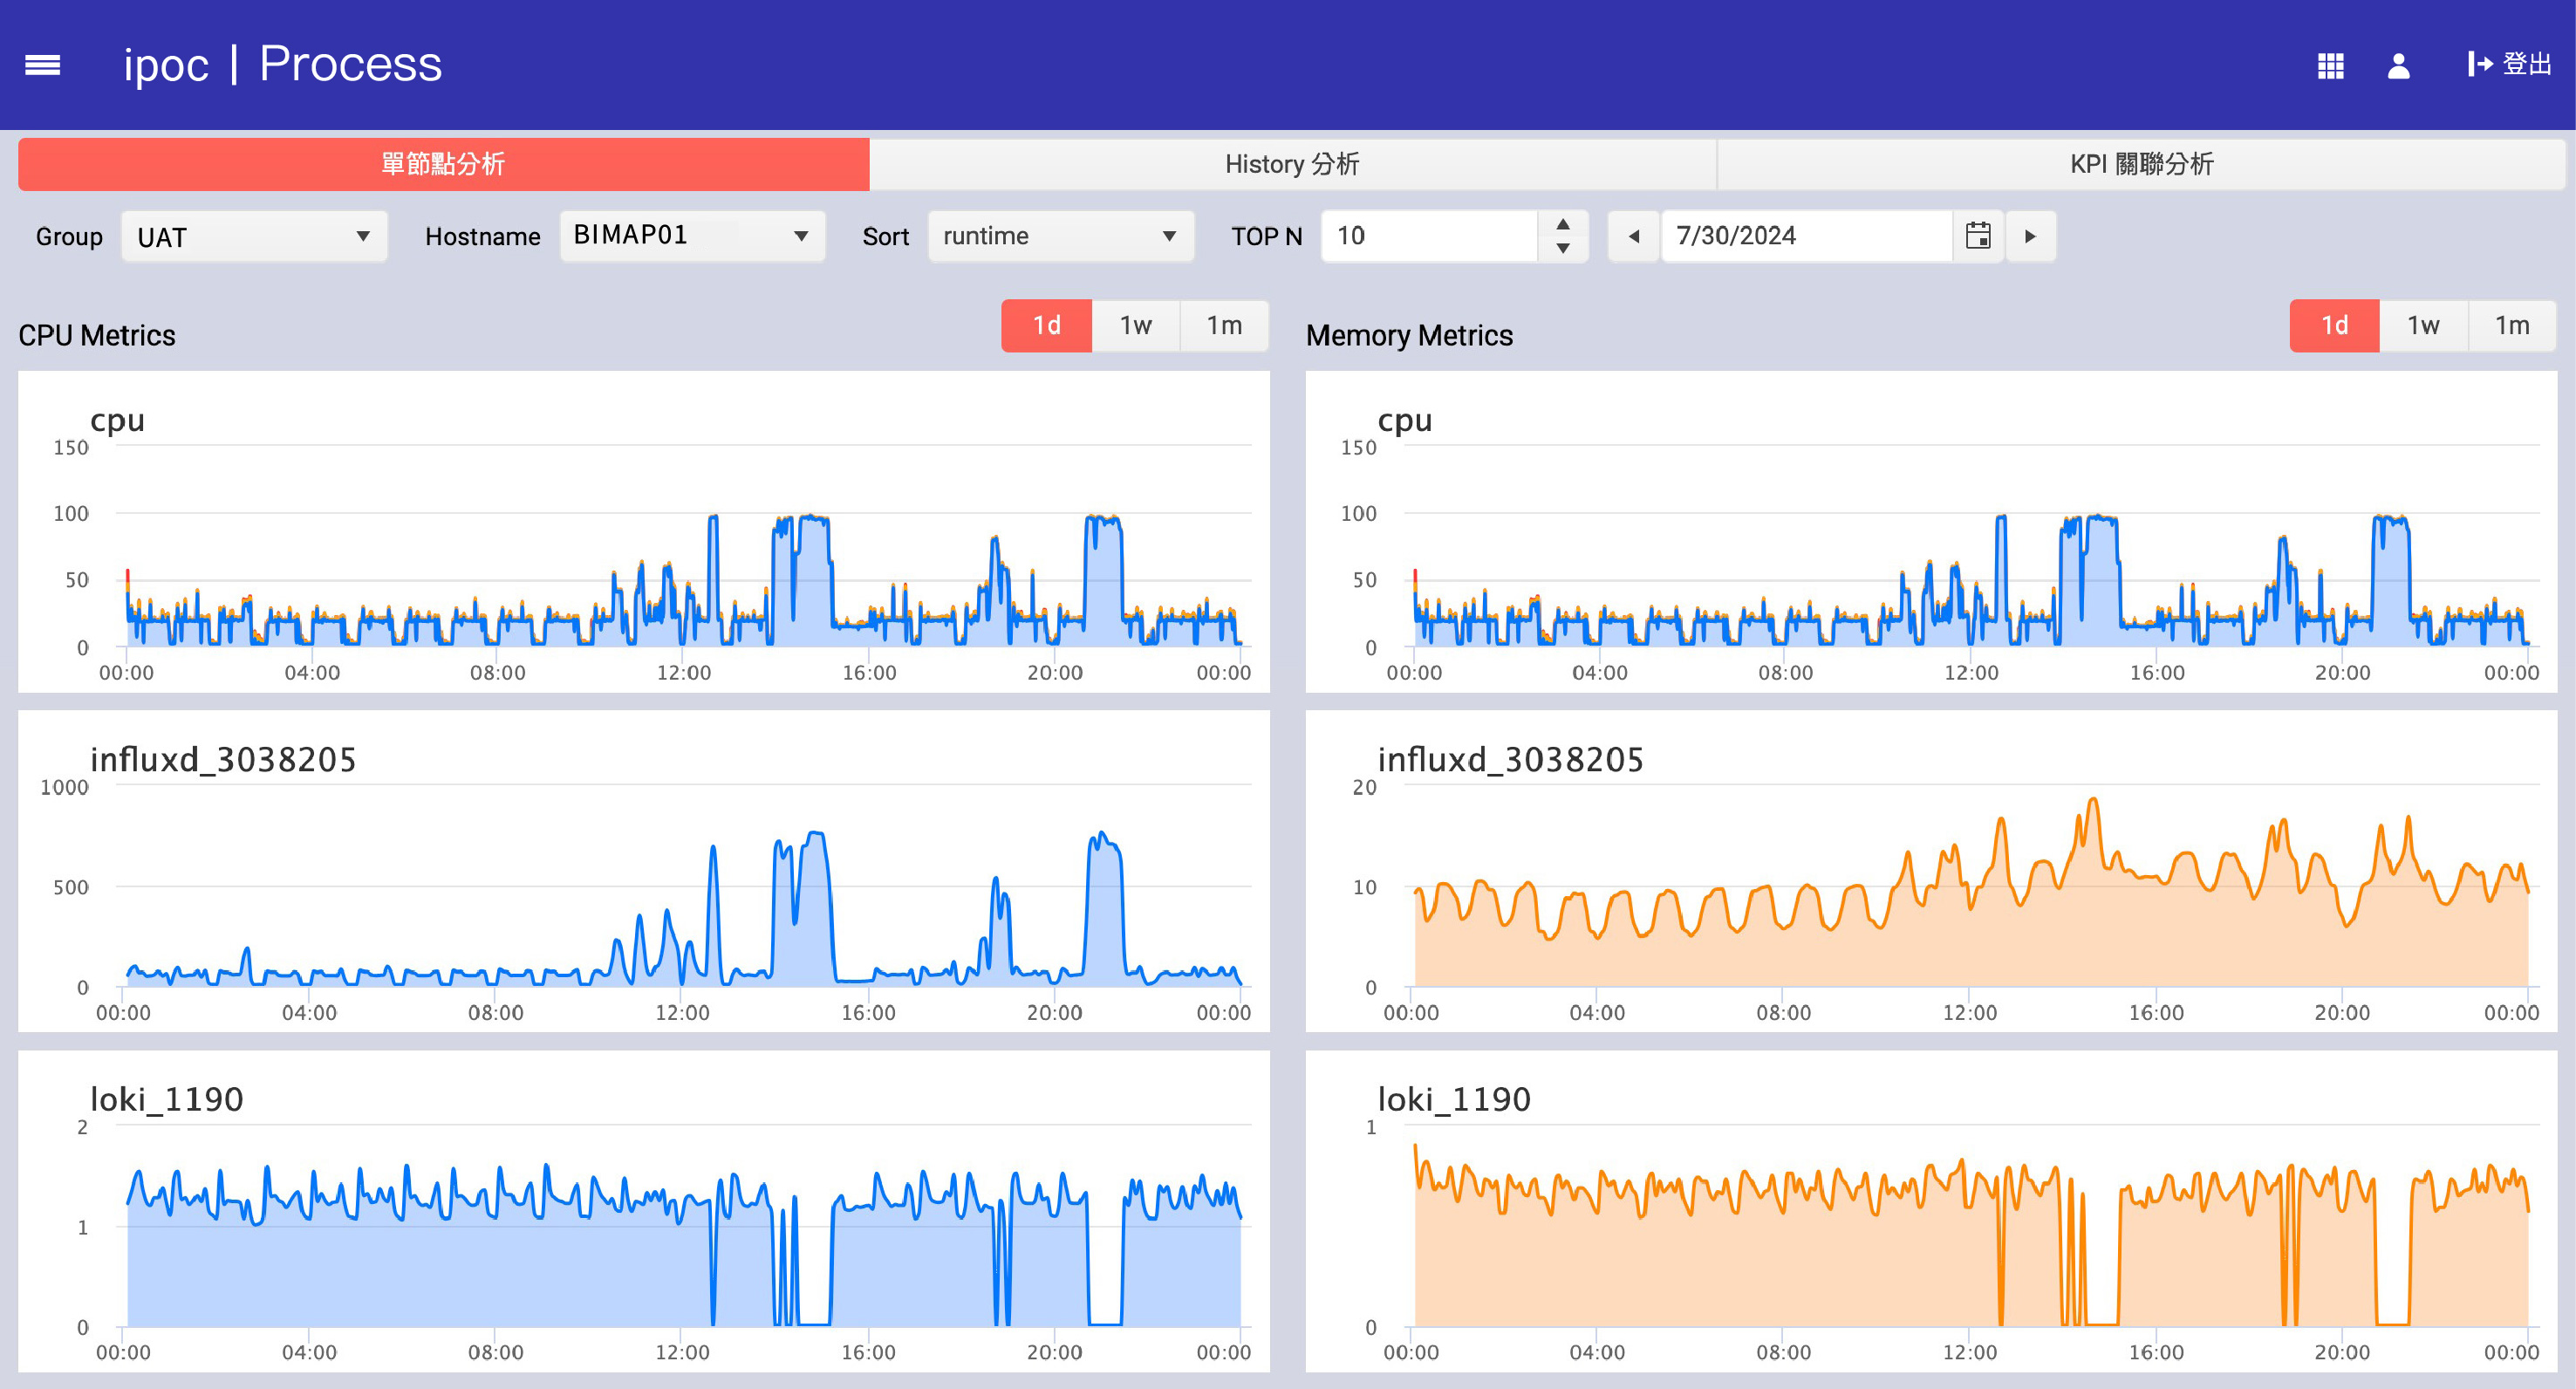Click the Hostname label

point(482,237)
